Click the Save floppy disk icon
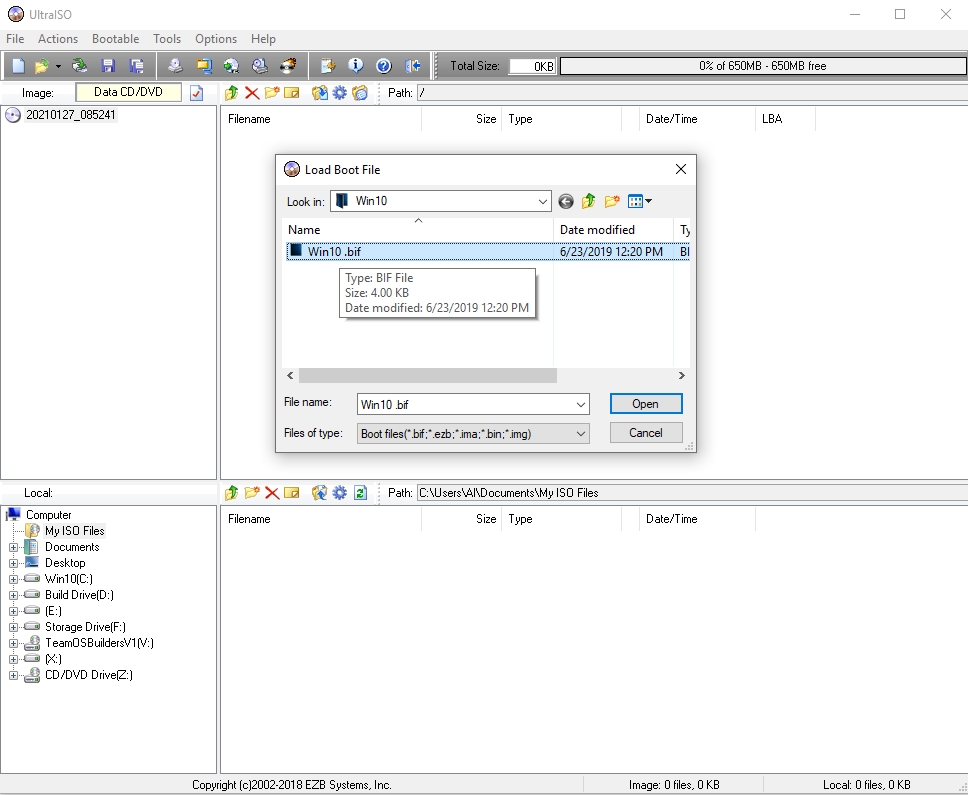Screen dimensions: 968x795 click(x=108, y=65)
